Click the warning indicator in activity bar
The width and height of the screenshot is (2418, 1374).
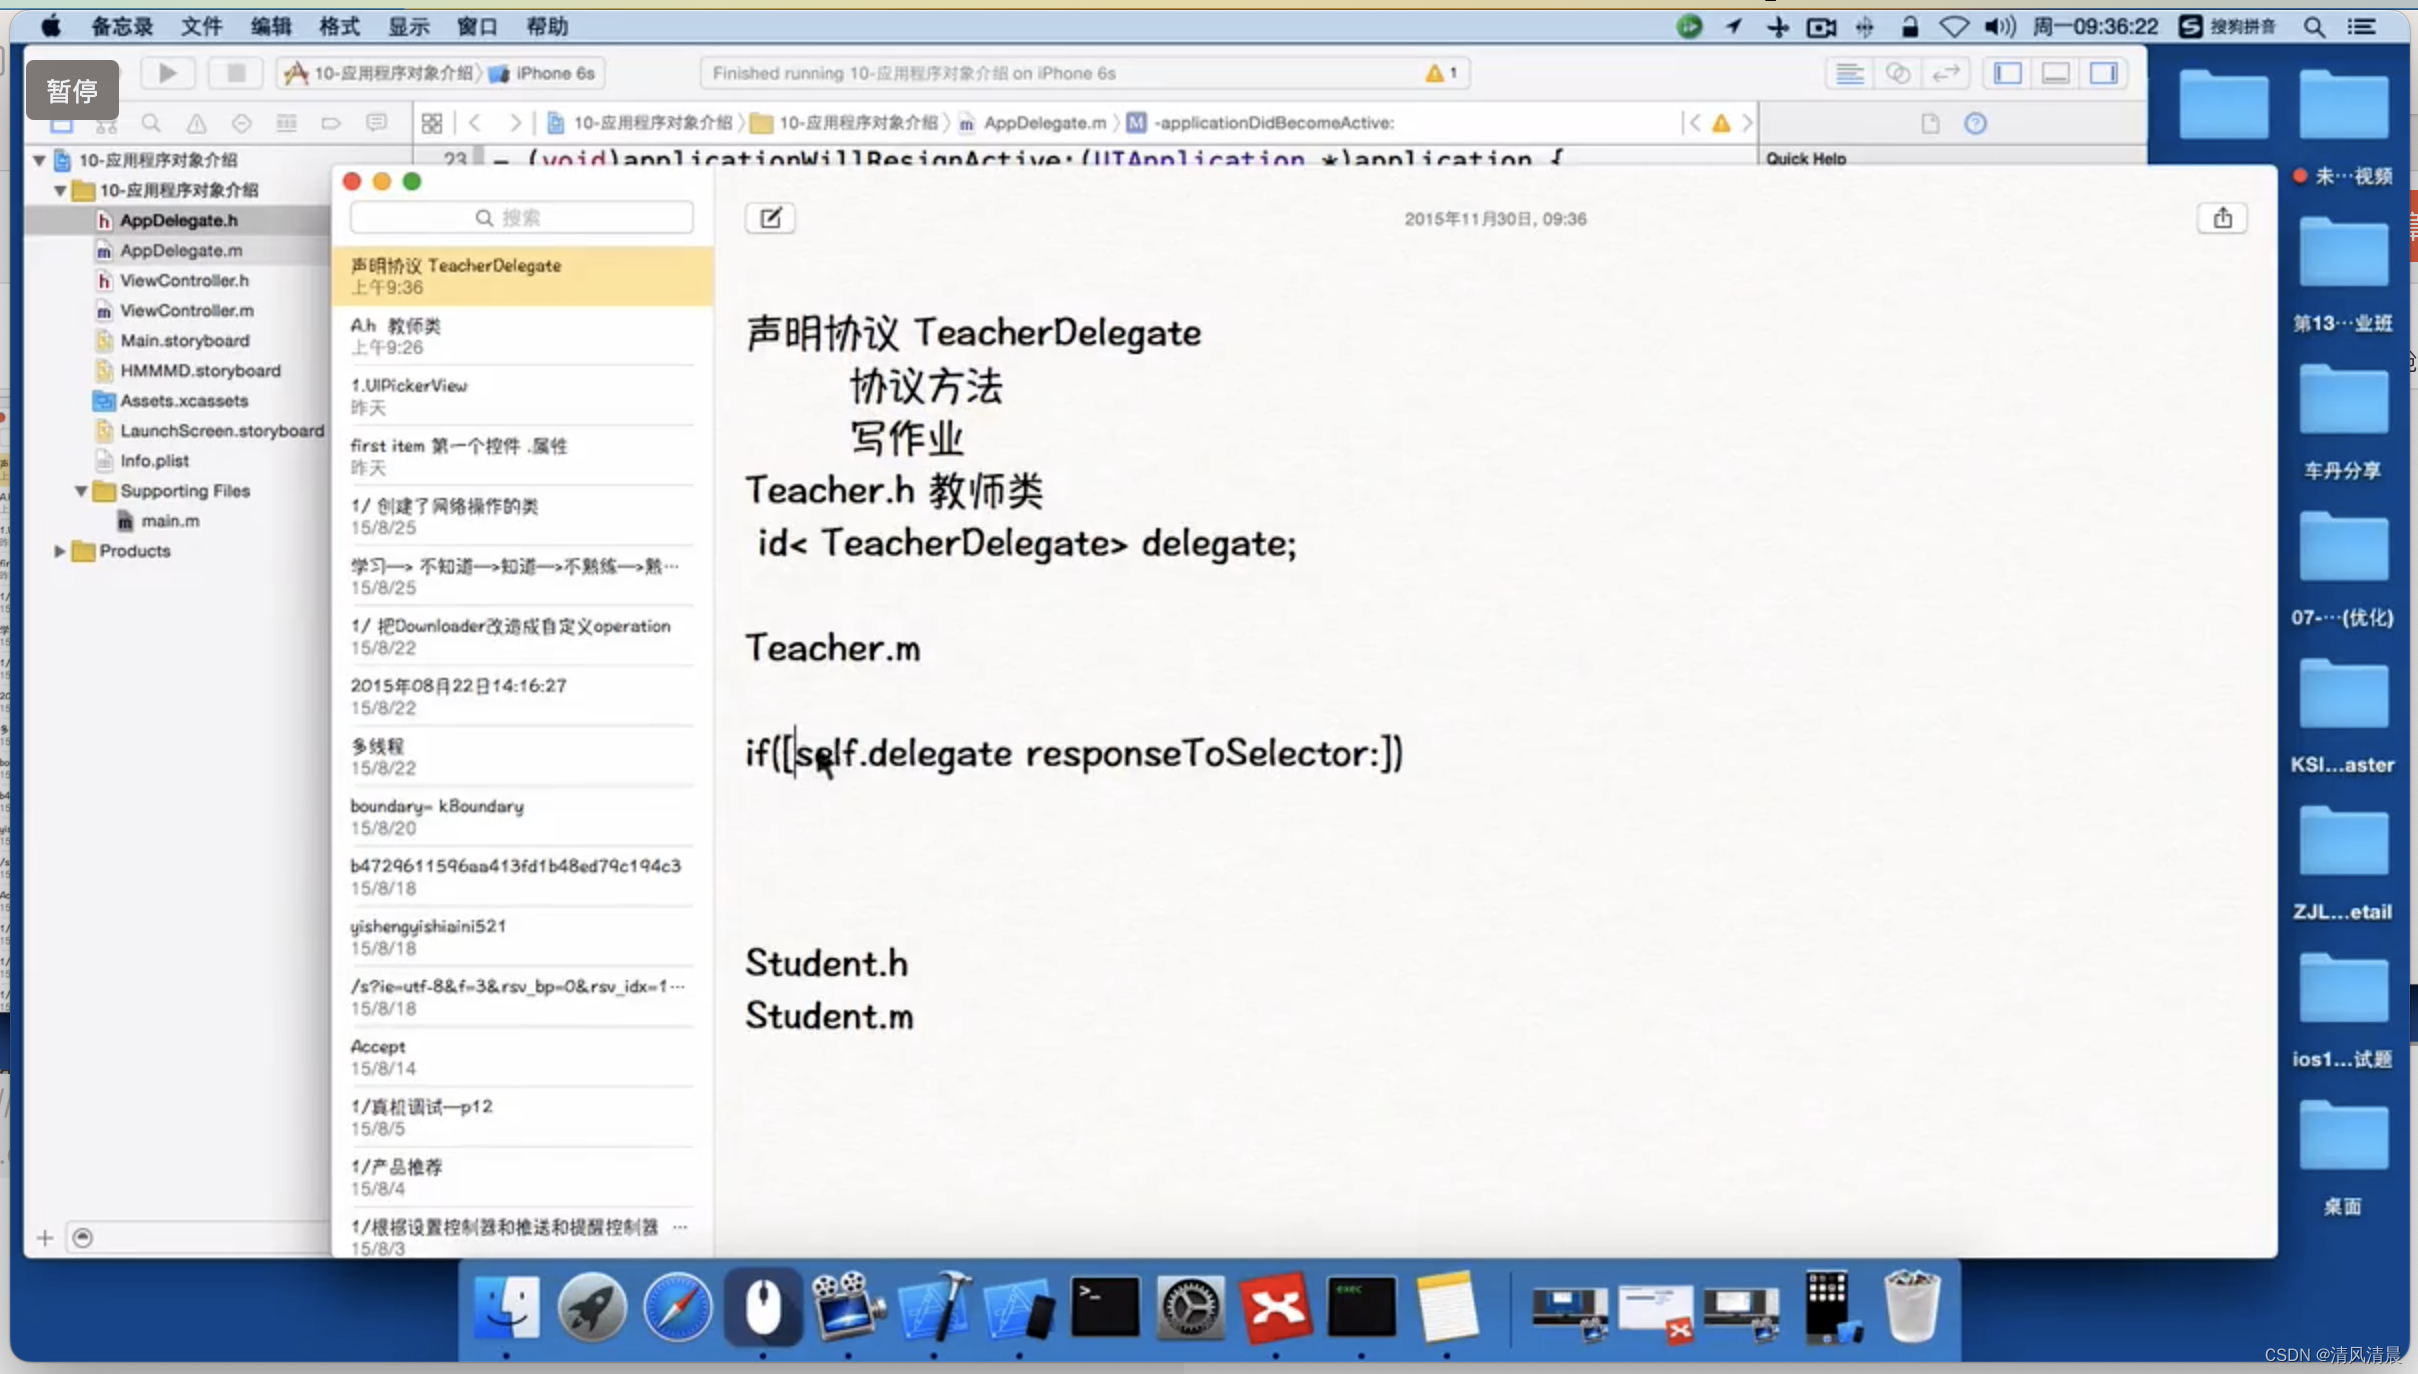1441,73
